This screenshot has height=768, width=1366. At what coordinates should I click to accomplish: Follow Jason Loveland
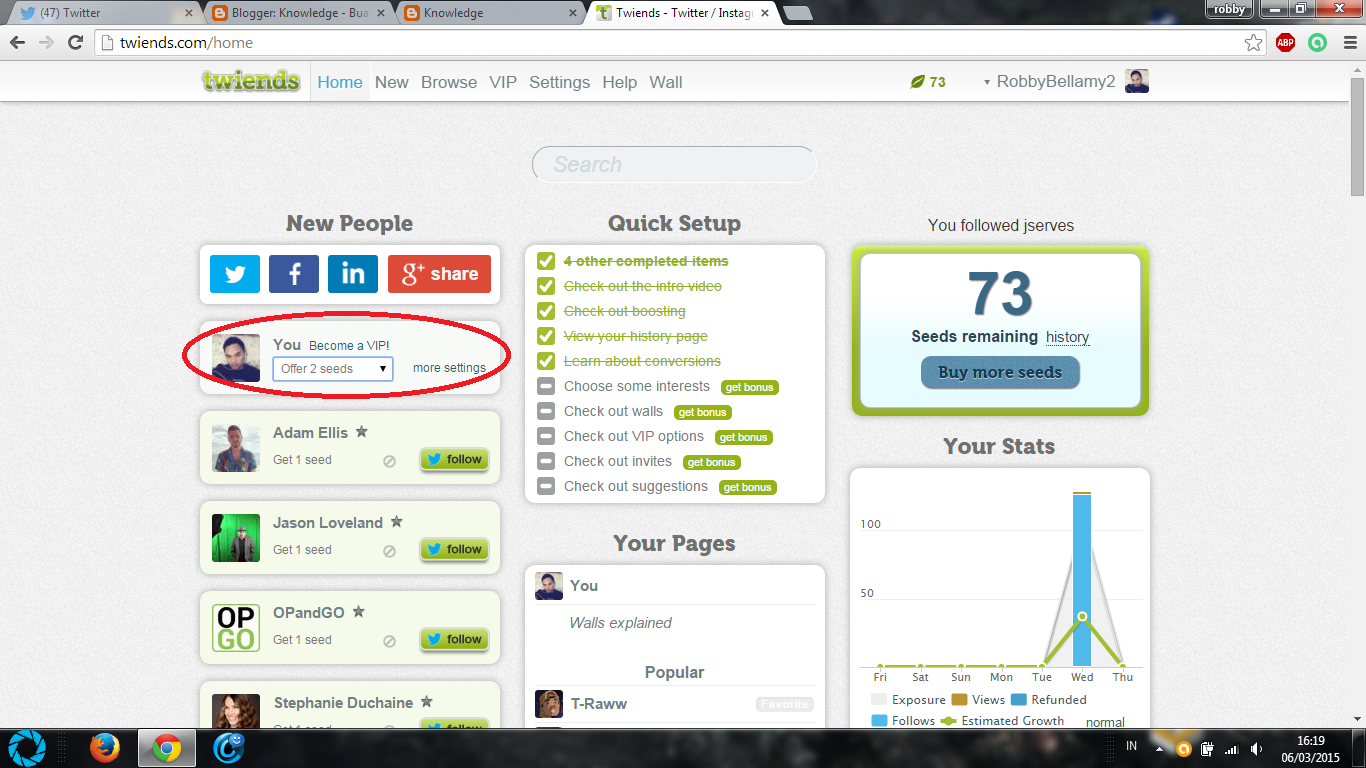(x=454, y=550)
